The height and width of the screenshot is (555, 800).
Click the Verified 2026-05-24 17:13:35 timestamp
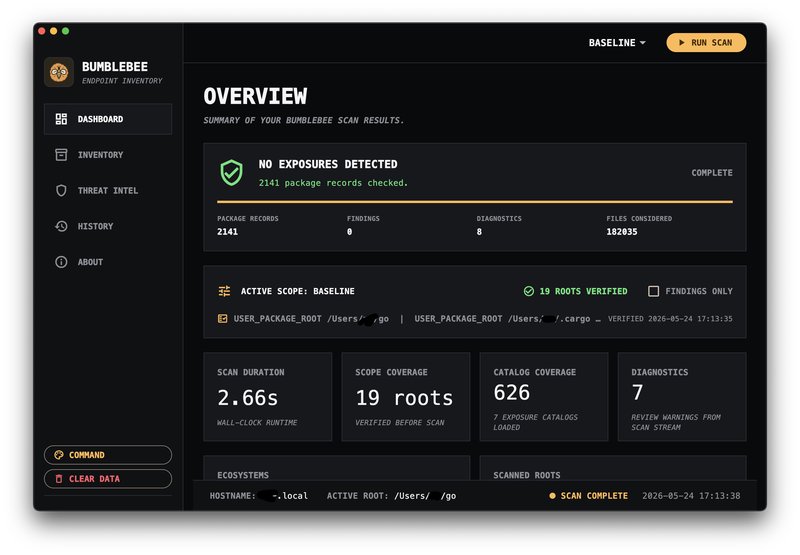[670, 319]
